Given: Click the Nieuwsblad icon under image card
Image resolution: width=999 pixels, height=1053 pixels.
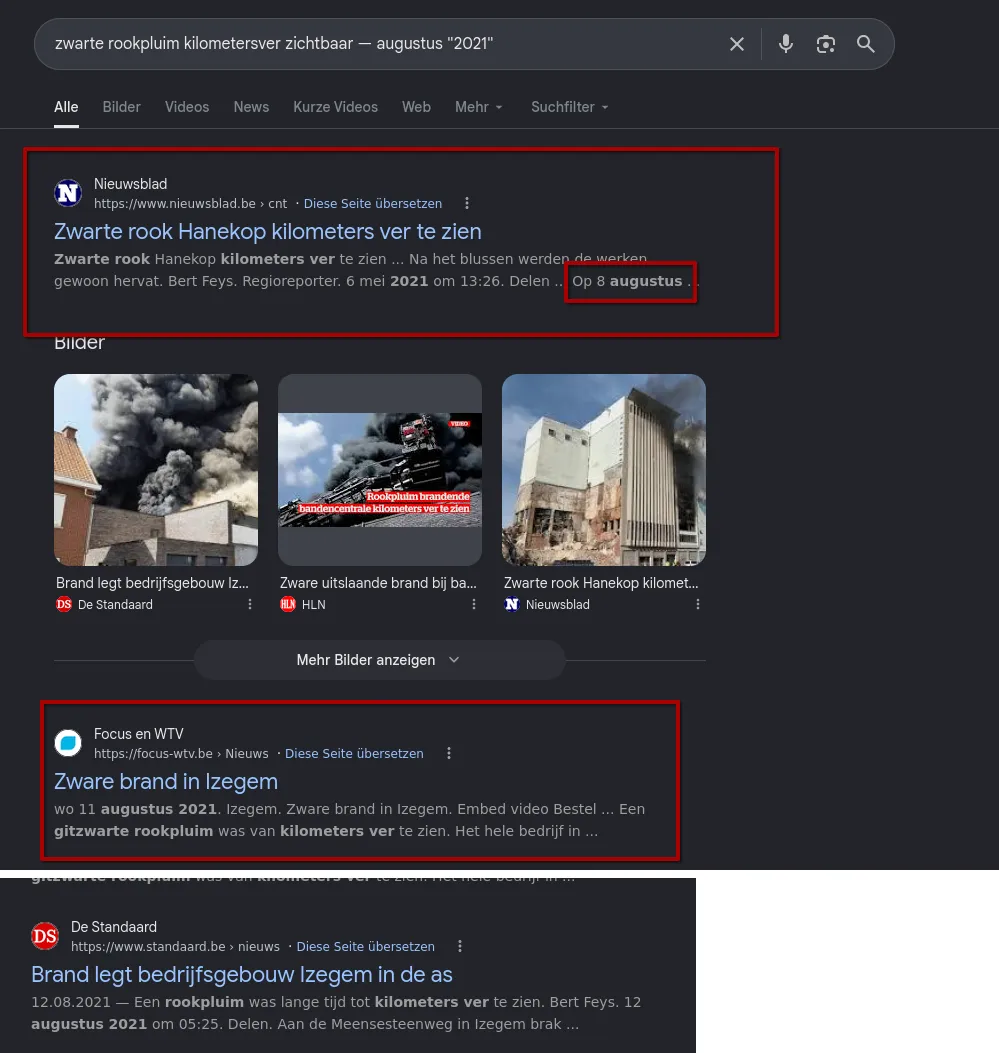Looking at the screenshot, I should (512, 604).
